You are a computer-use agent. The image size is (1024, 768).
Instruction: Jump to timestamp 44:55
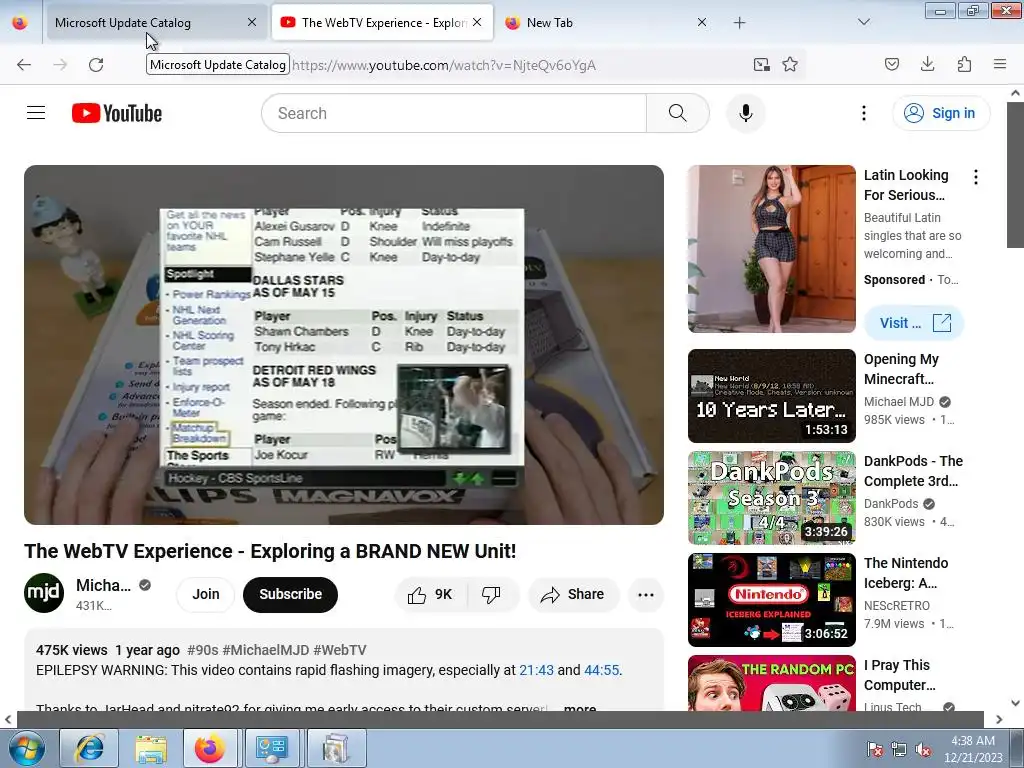601,670
